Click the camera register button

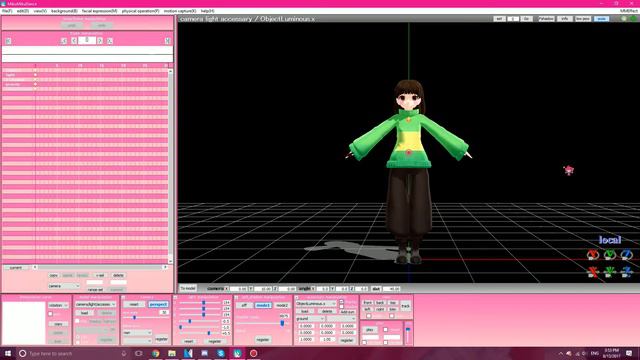coord(161,339)
